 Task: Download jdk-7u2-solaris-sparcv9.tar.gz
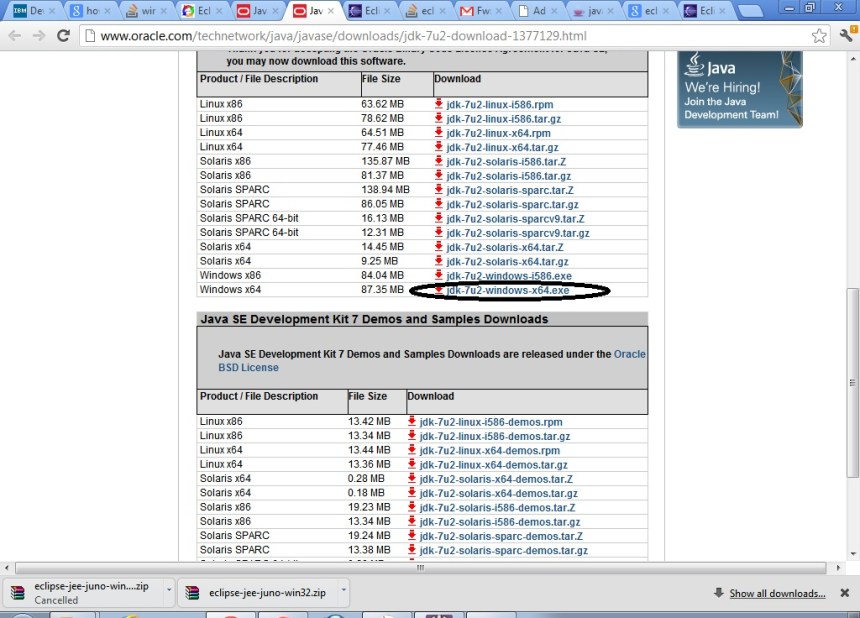(518, 233)
